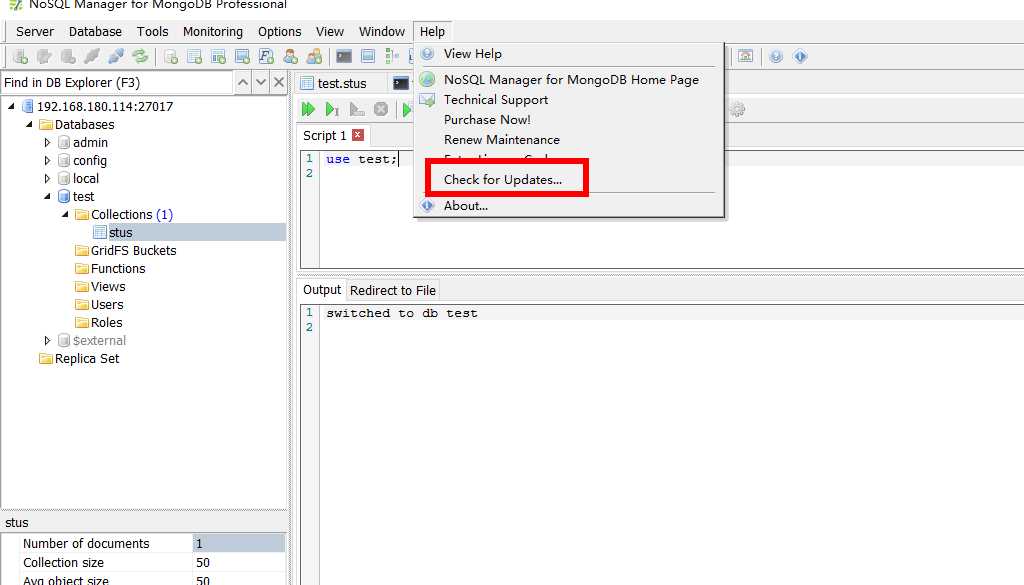
Task: Open the Database menu
Action: tap(95, 31)
